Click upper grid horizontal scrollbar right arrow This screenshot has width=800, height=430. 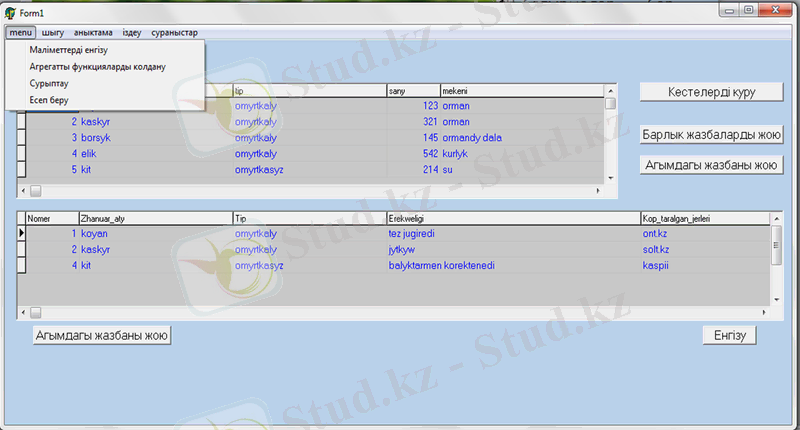pyautogui.click(x=598, y=191)
